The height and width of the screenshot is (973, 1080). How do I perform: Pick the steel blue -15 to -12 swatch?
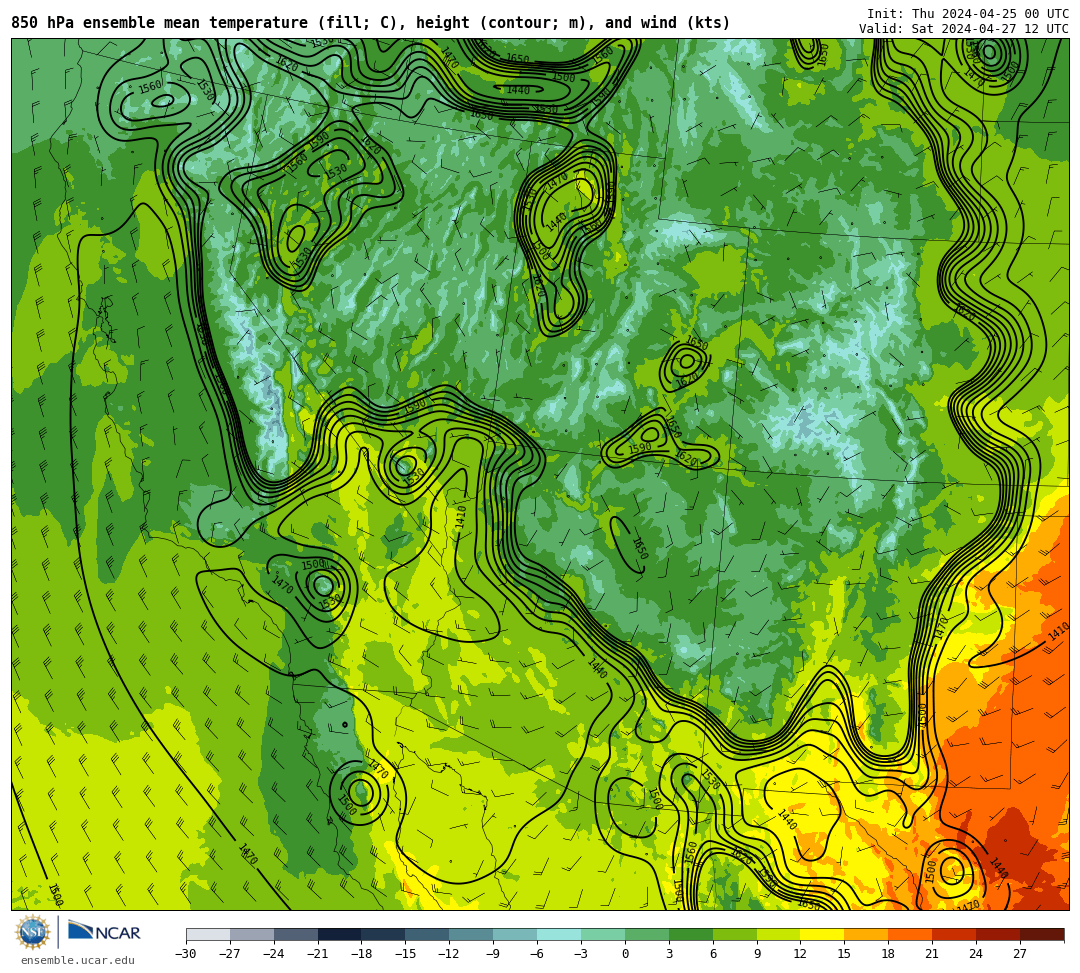[x=428, y=934]
